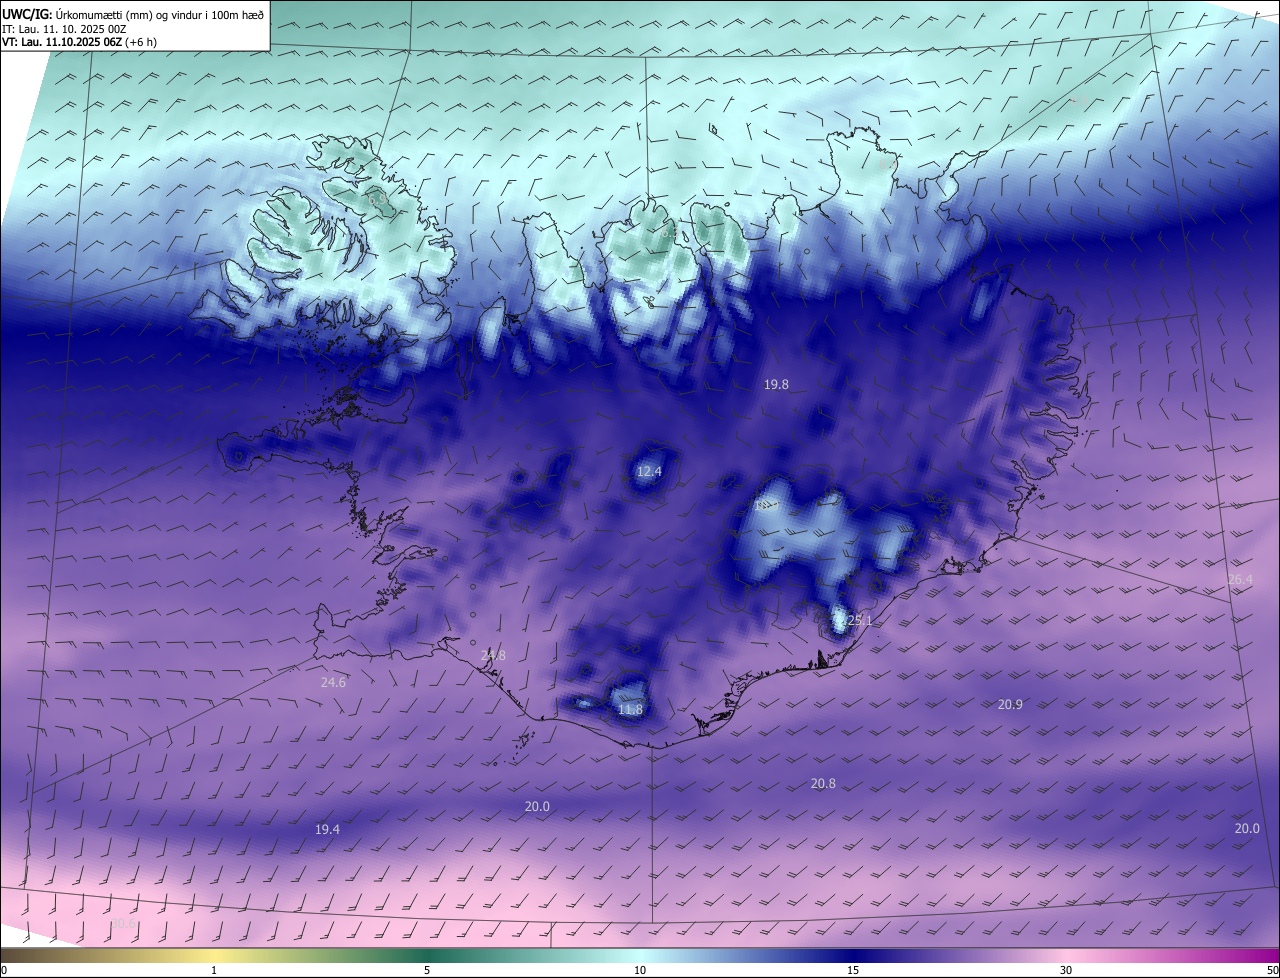Click the 26.4 value on the map
Viewport: 1280px width, 978px height.
coord(1240,580)
